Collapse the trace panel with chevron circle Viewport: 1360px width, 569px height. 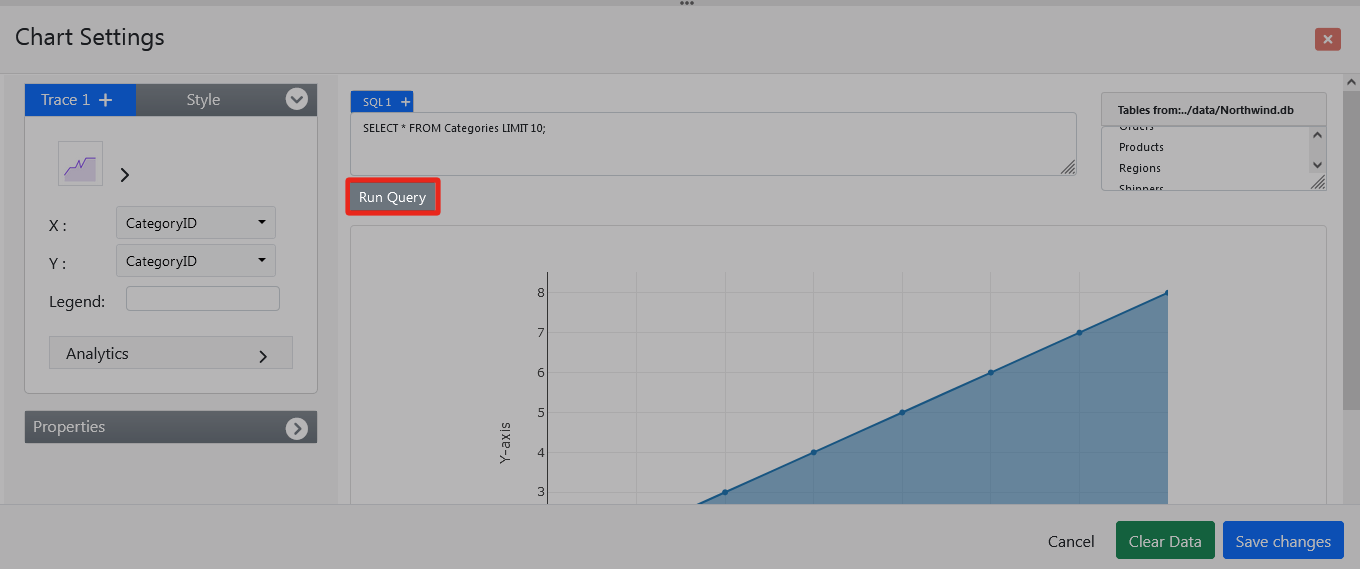[296, 99]
